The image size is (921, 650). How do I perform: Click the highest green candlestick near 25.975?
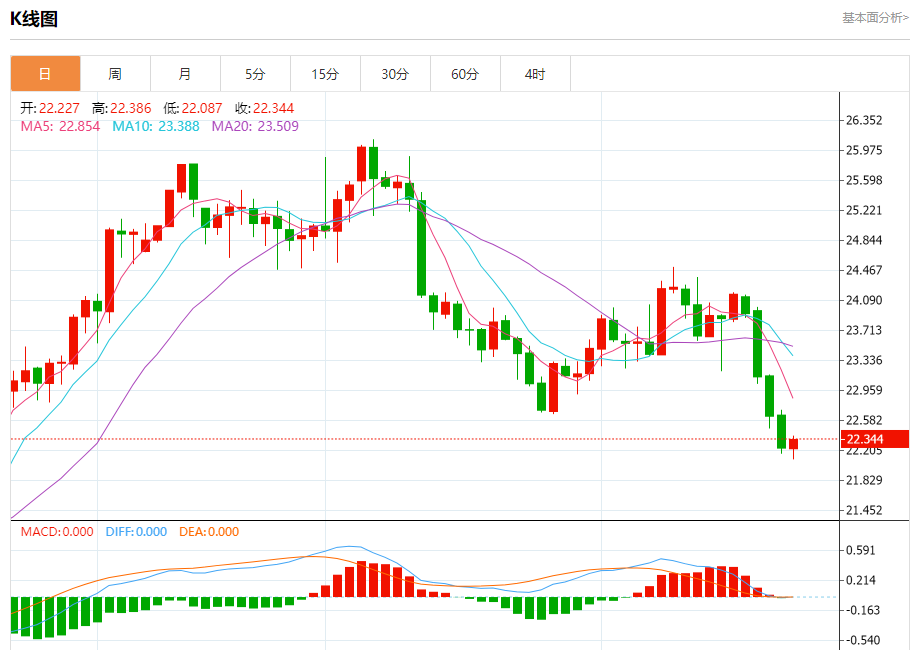coord(374,163)
